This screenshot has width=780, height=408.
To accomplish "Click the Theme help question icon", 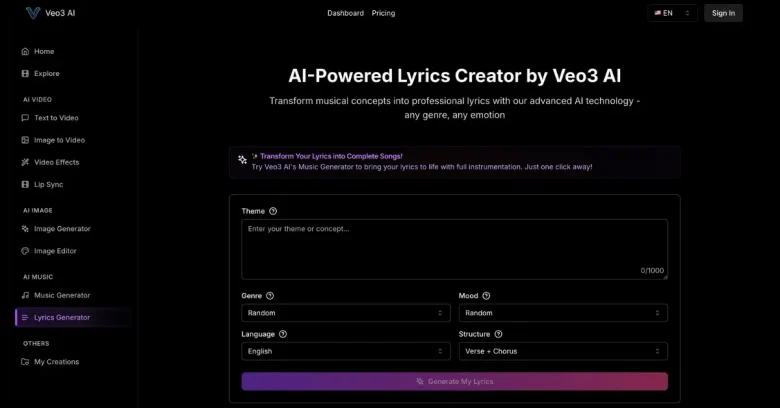I will point(273,211).
